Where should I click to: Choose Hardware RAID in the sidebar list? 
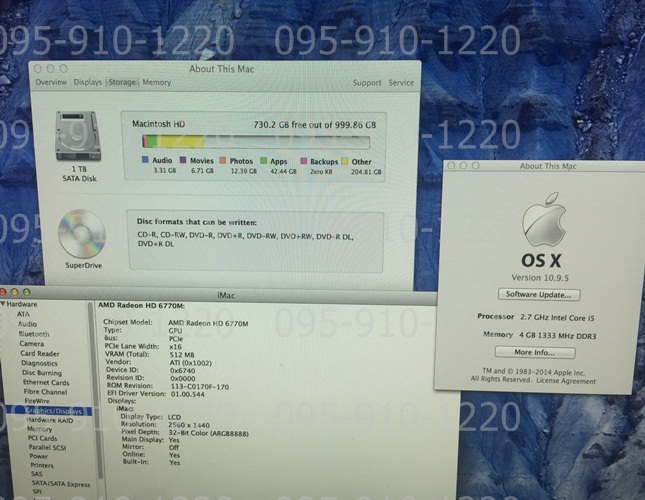[x=44, y=419]
